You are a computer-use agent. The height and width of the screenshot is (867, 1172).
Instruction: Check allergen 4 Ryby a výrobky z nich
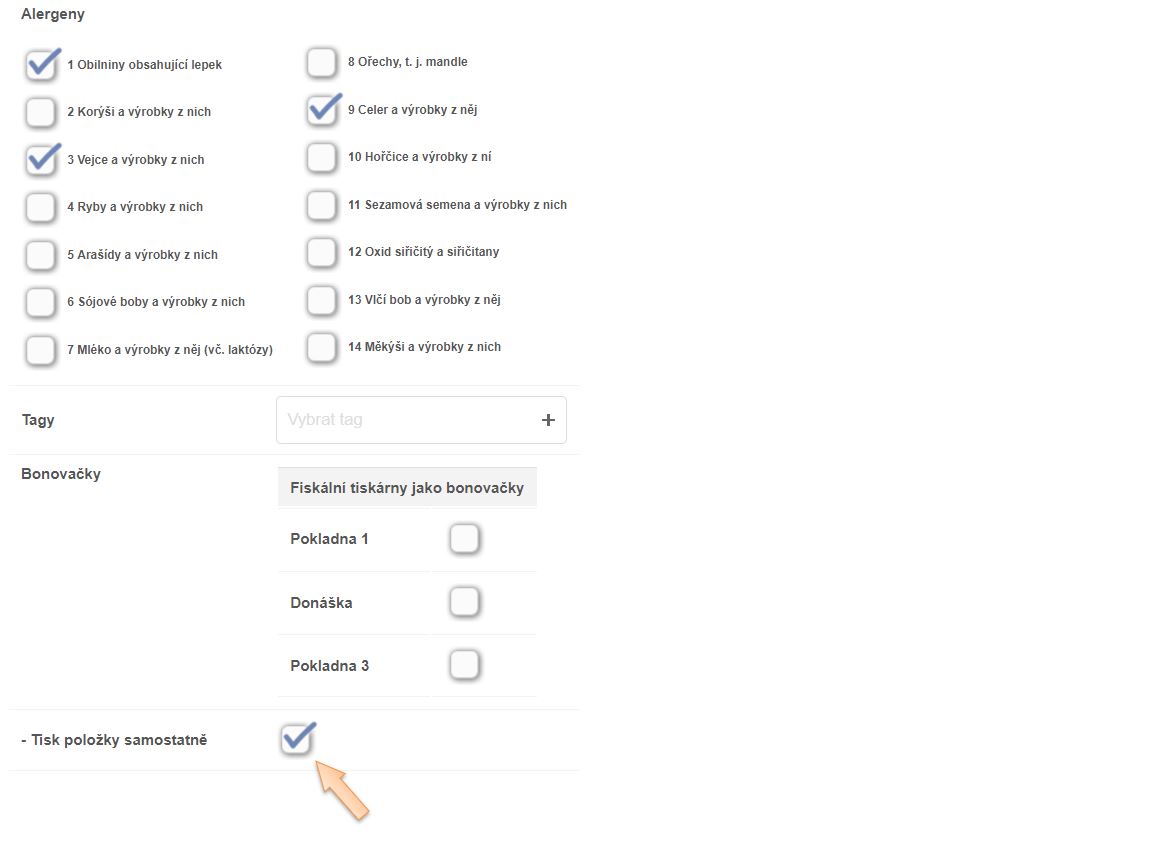click(x=41, y=207)
